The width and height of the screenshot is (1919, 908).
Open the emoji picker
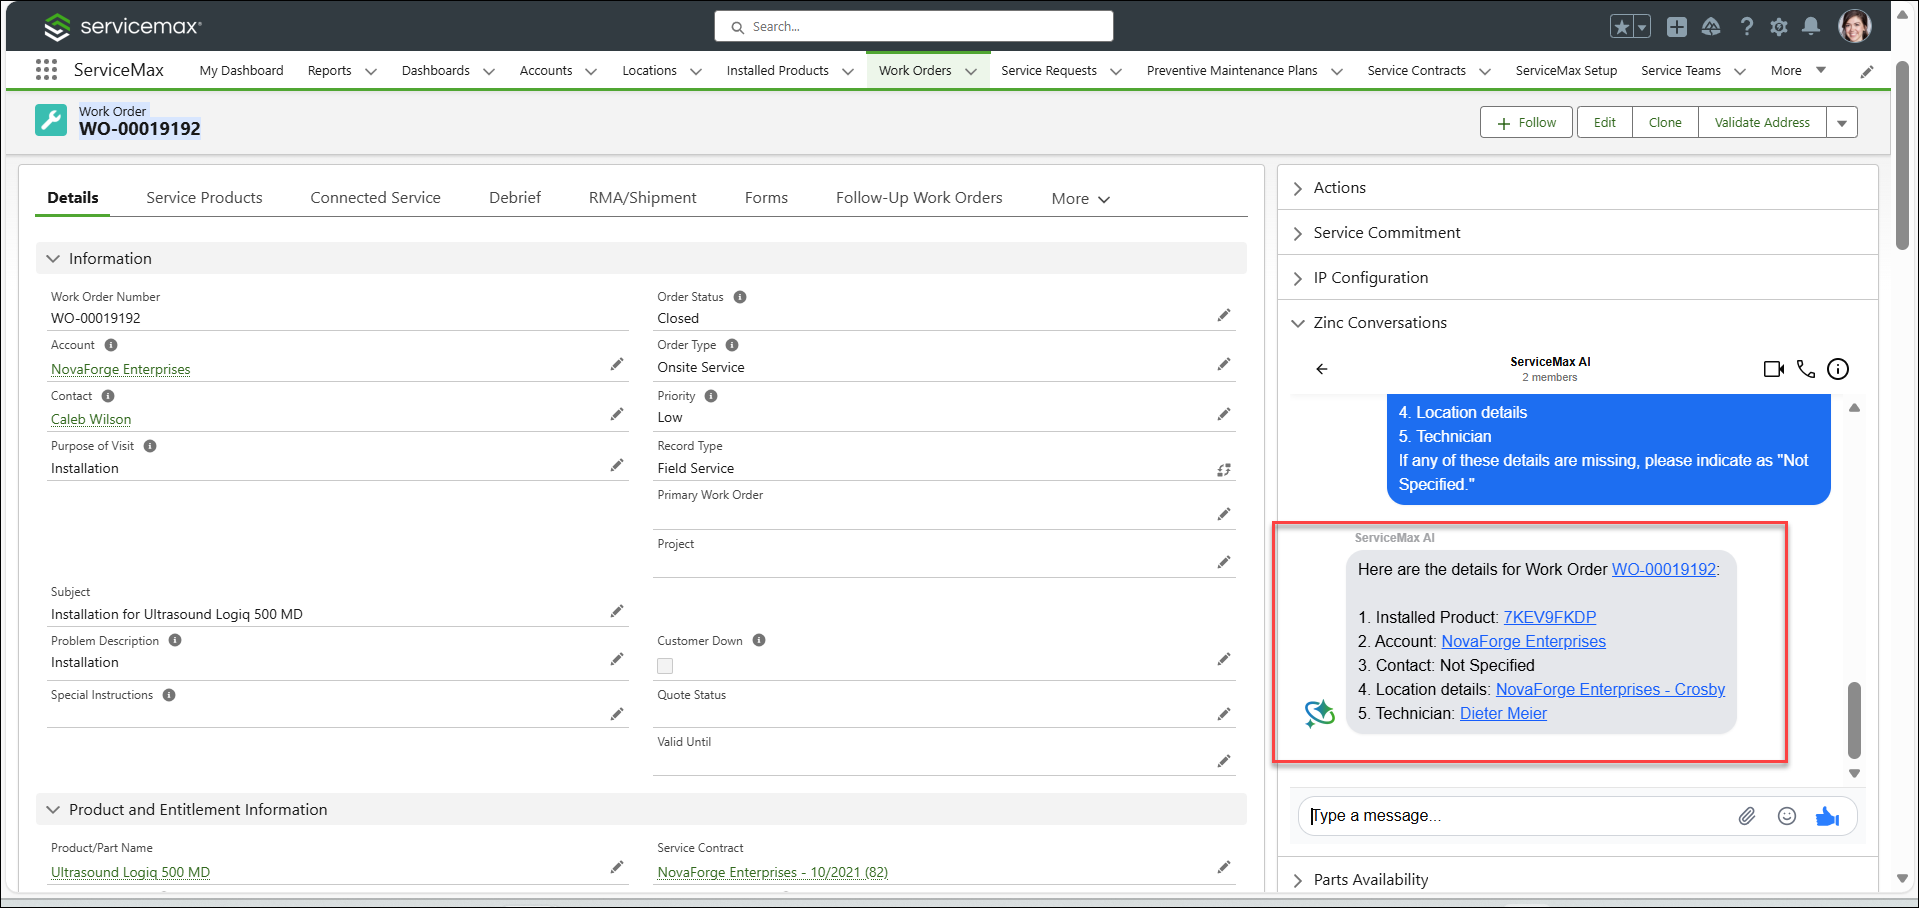click(x=1787, y=816)
